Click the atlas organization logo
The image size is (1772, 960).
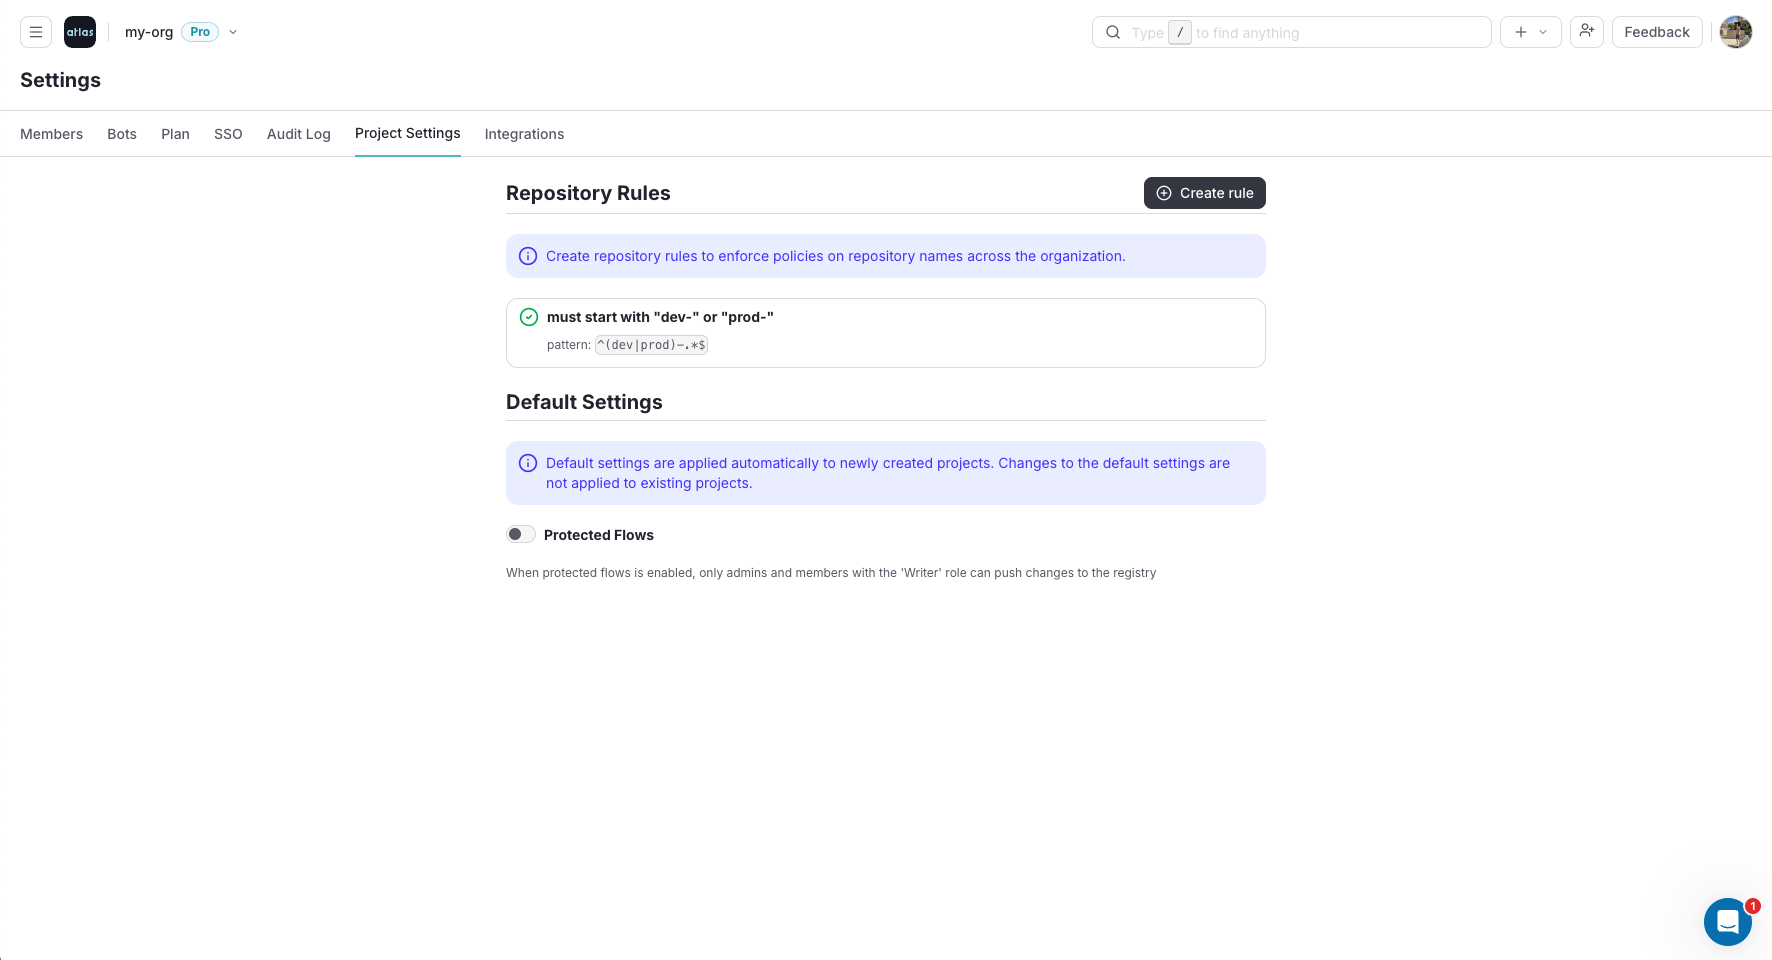tap(79, 31)
